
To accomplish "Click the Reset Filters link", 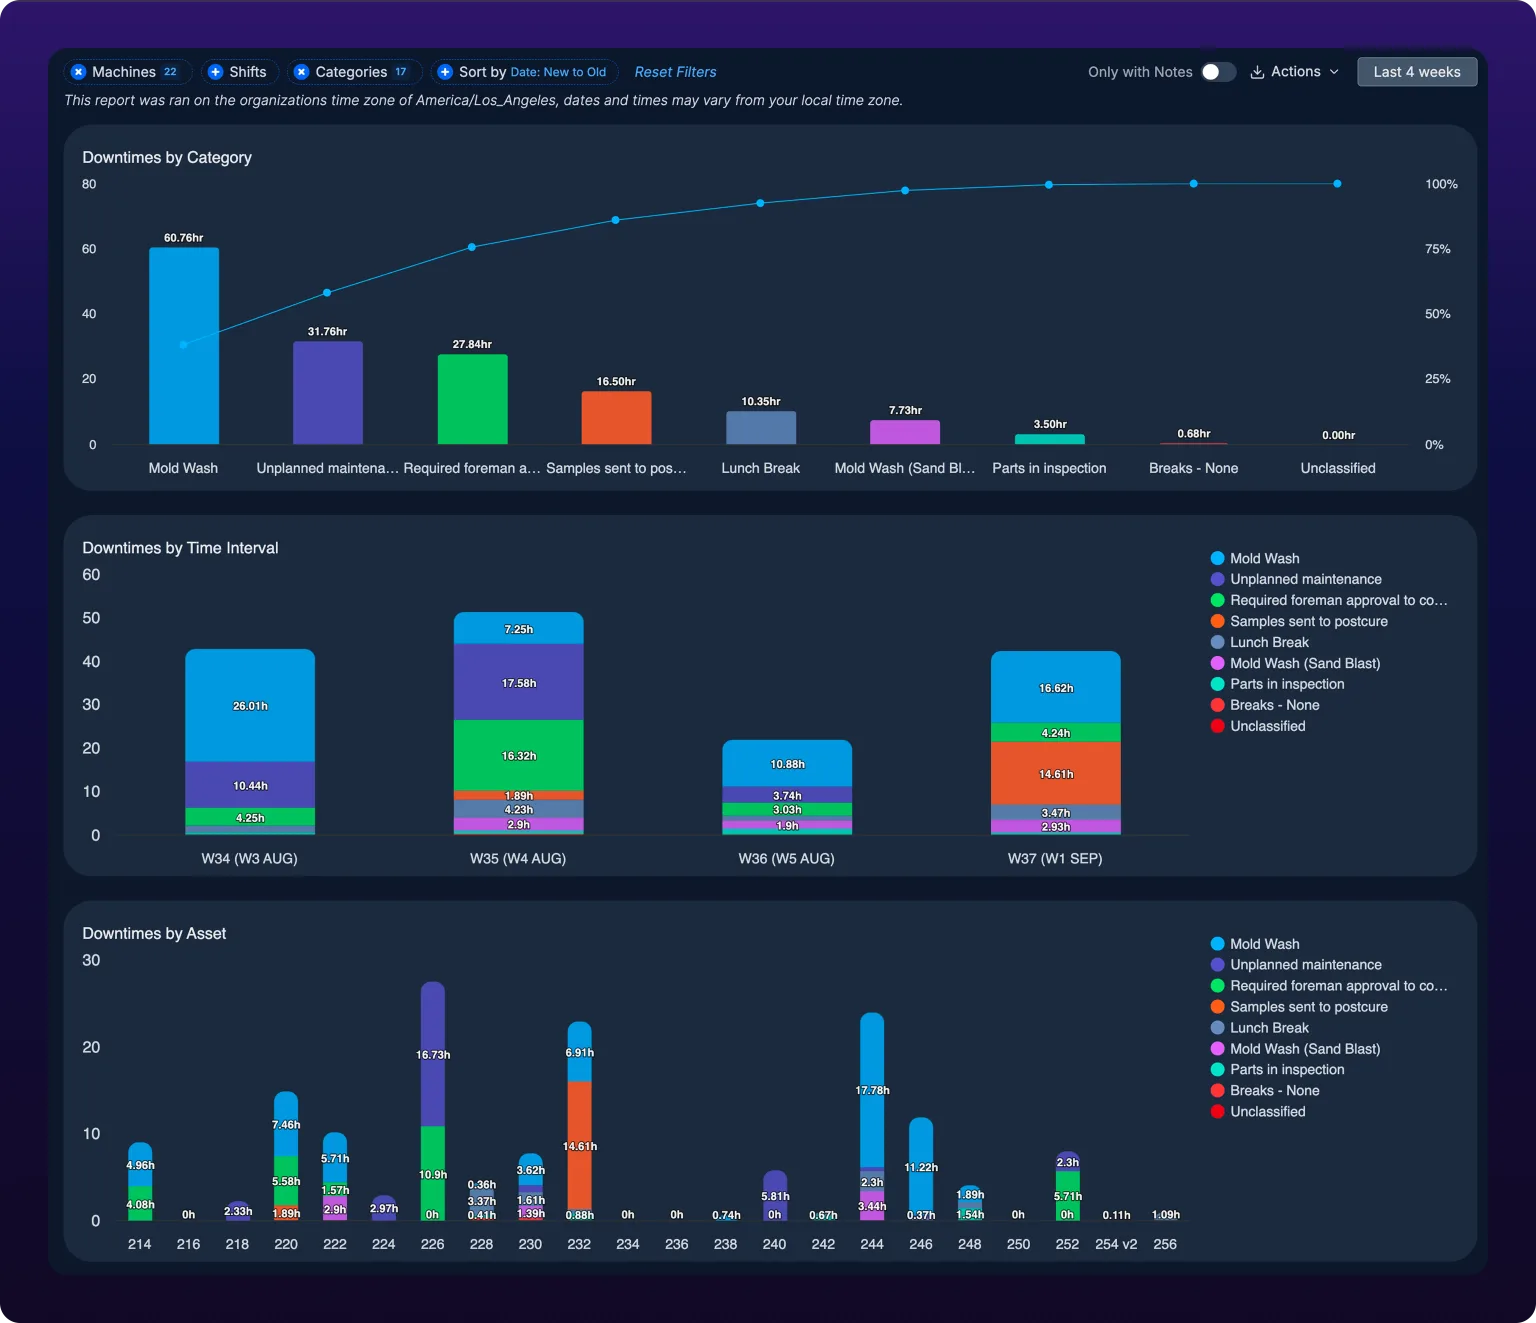I will [675, 72].
